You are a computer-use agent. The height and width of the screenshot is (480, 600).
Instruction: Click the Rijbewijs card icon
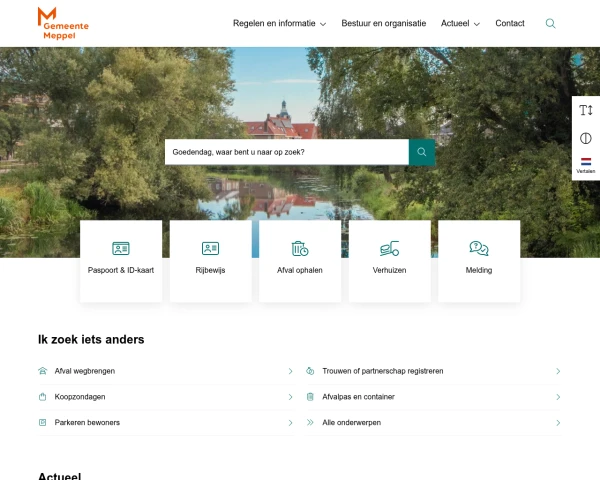210,248
